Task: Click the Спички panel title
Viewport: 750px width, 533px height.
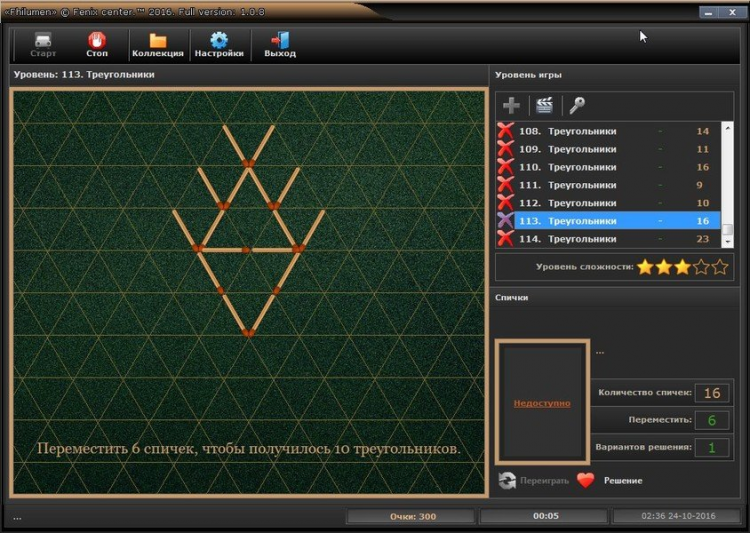Action: tap(511, 298)
